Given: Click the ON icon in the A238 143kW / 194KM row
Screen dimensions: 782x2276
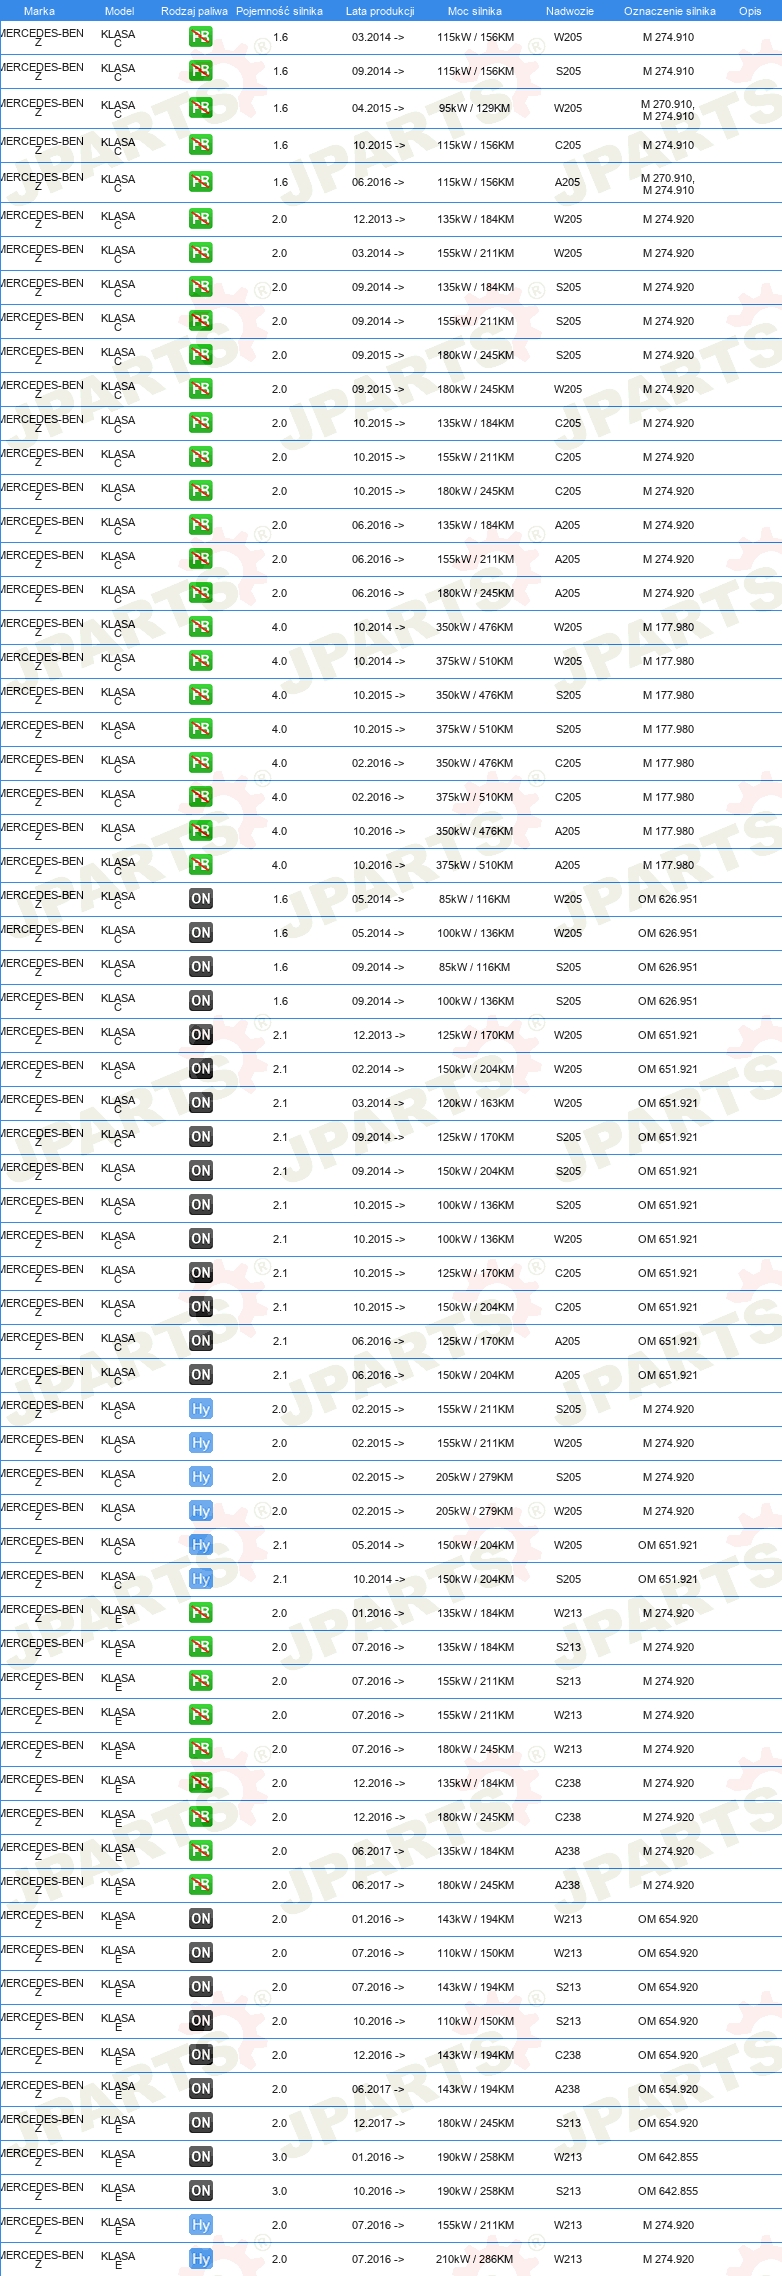Looking at the screenshot, I should coord(201,2089).
